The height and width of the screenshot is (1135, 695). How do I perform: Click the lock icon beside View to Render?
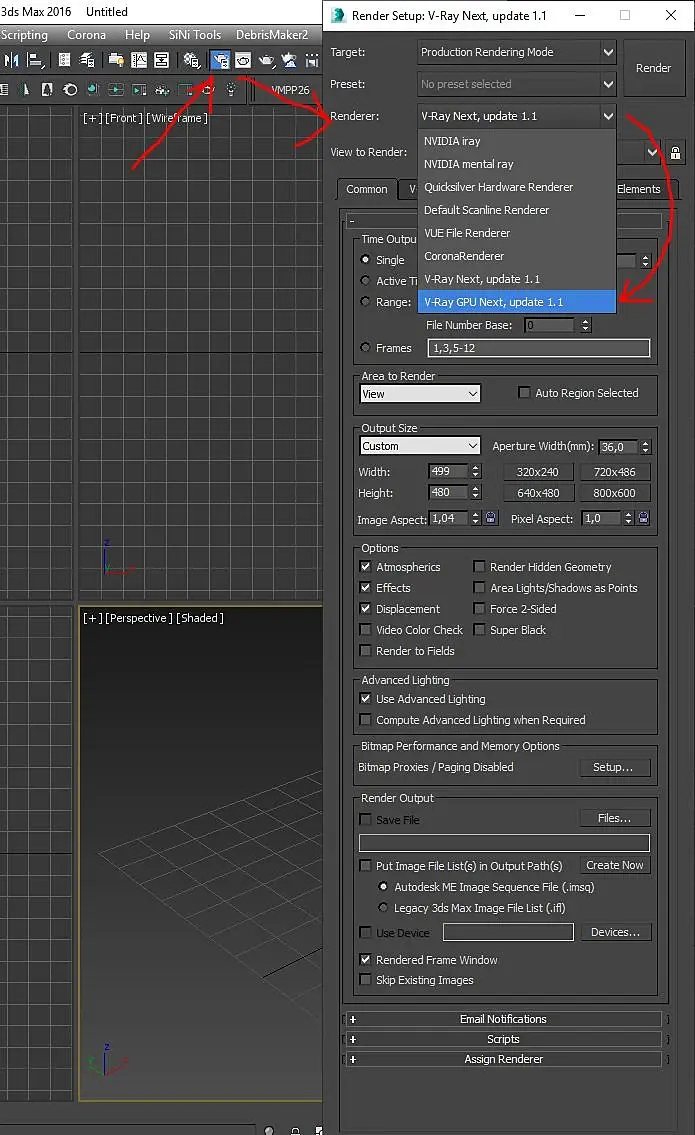tap(675, 153)
